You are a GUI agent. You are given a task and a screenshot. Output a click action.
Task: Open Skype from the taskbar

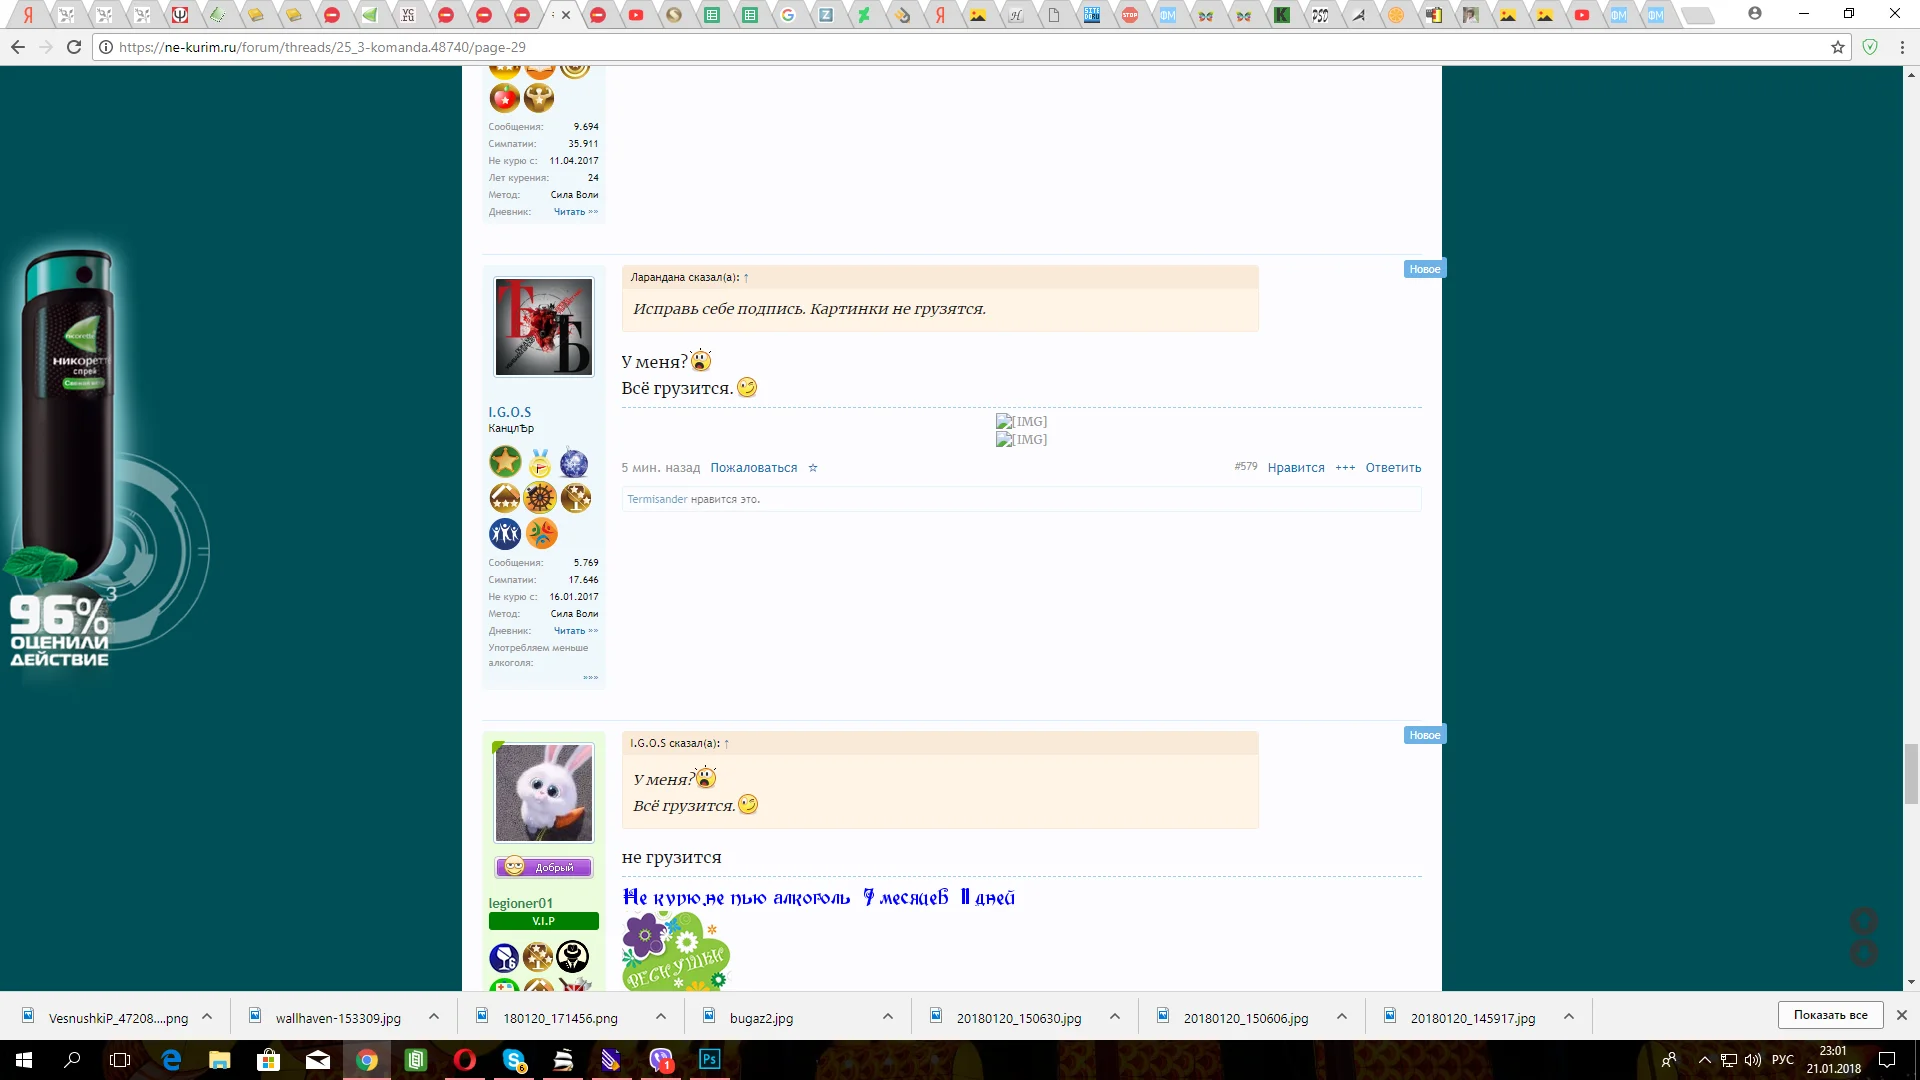tap(514, 1060)
